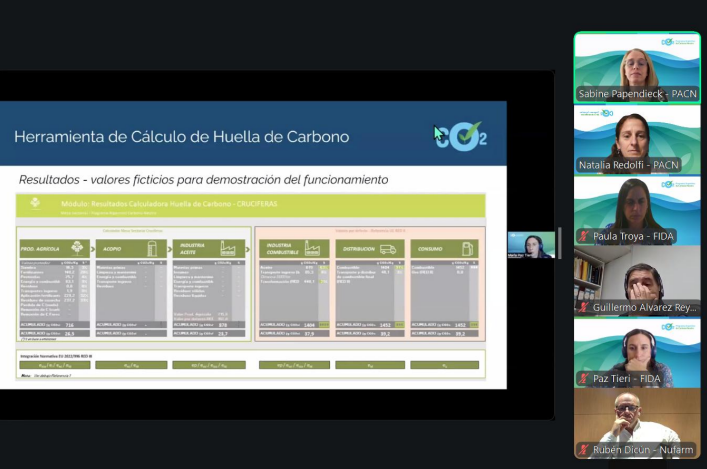Image resolution: width=707 pixels, height=469 pixels.
Task: Click the factory icon beside INDUSTRIA ACEITE
Action: pyautogui.click(x=229, y=248)
